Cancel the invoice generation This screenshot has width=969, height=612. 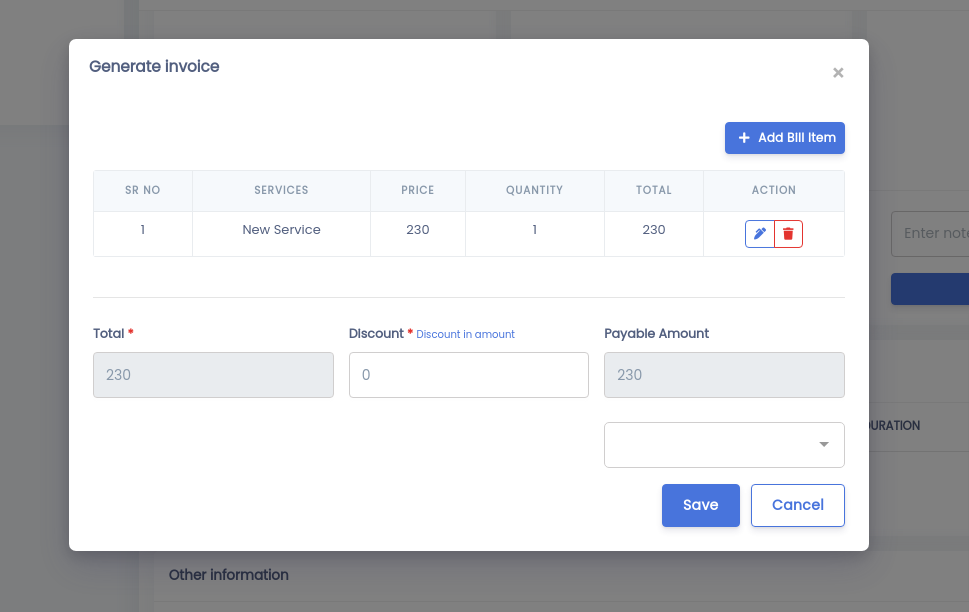(798, 506)
